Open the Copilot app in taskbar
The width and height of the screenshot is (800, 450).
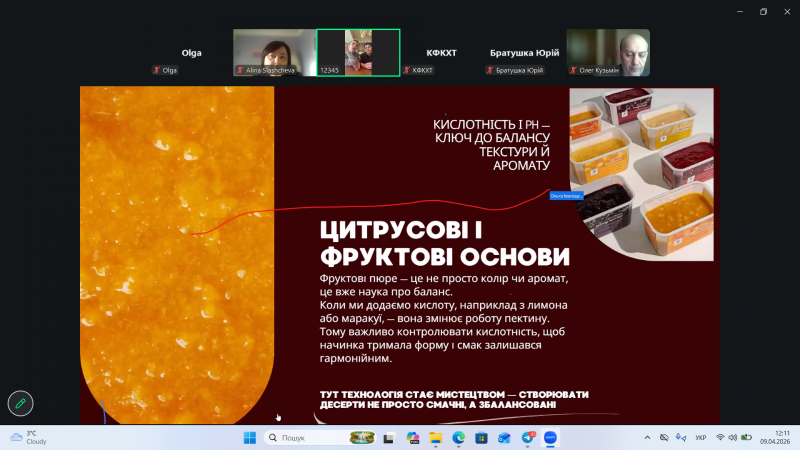pyautogui.click(x=413, y=438)
